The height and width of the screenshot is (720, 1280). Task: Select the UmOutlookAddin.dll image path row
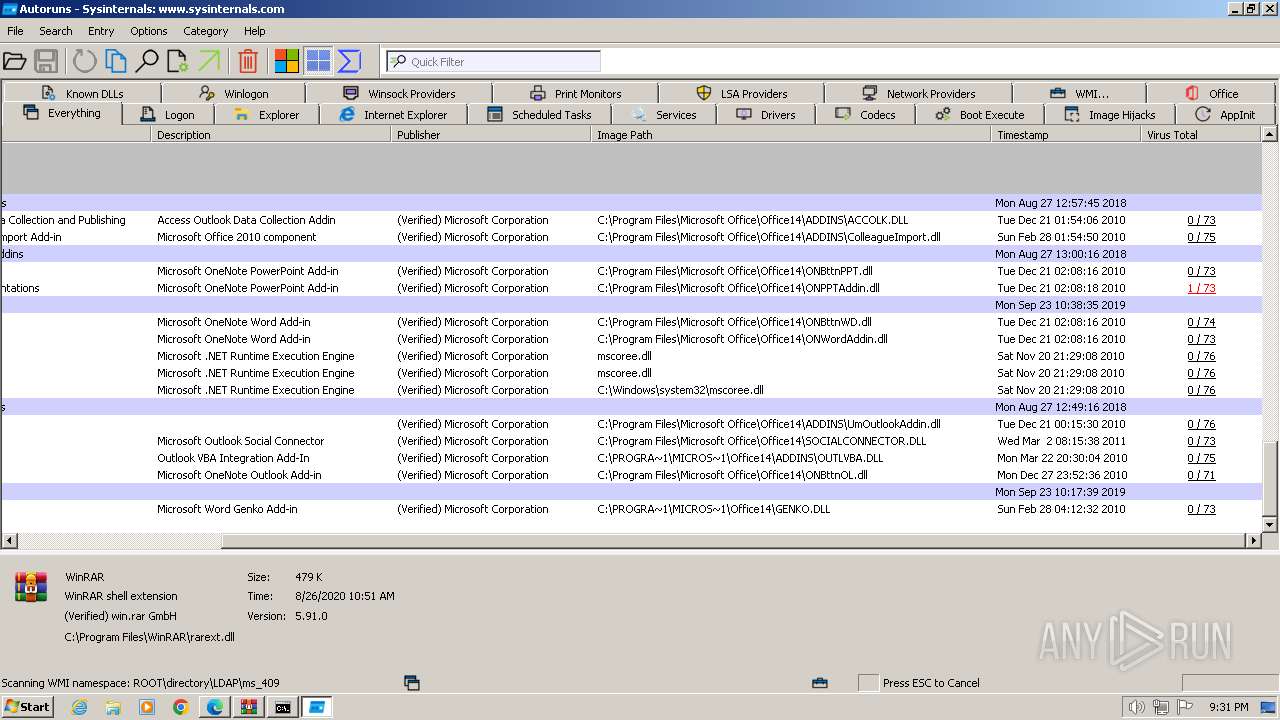632,424
